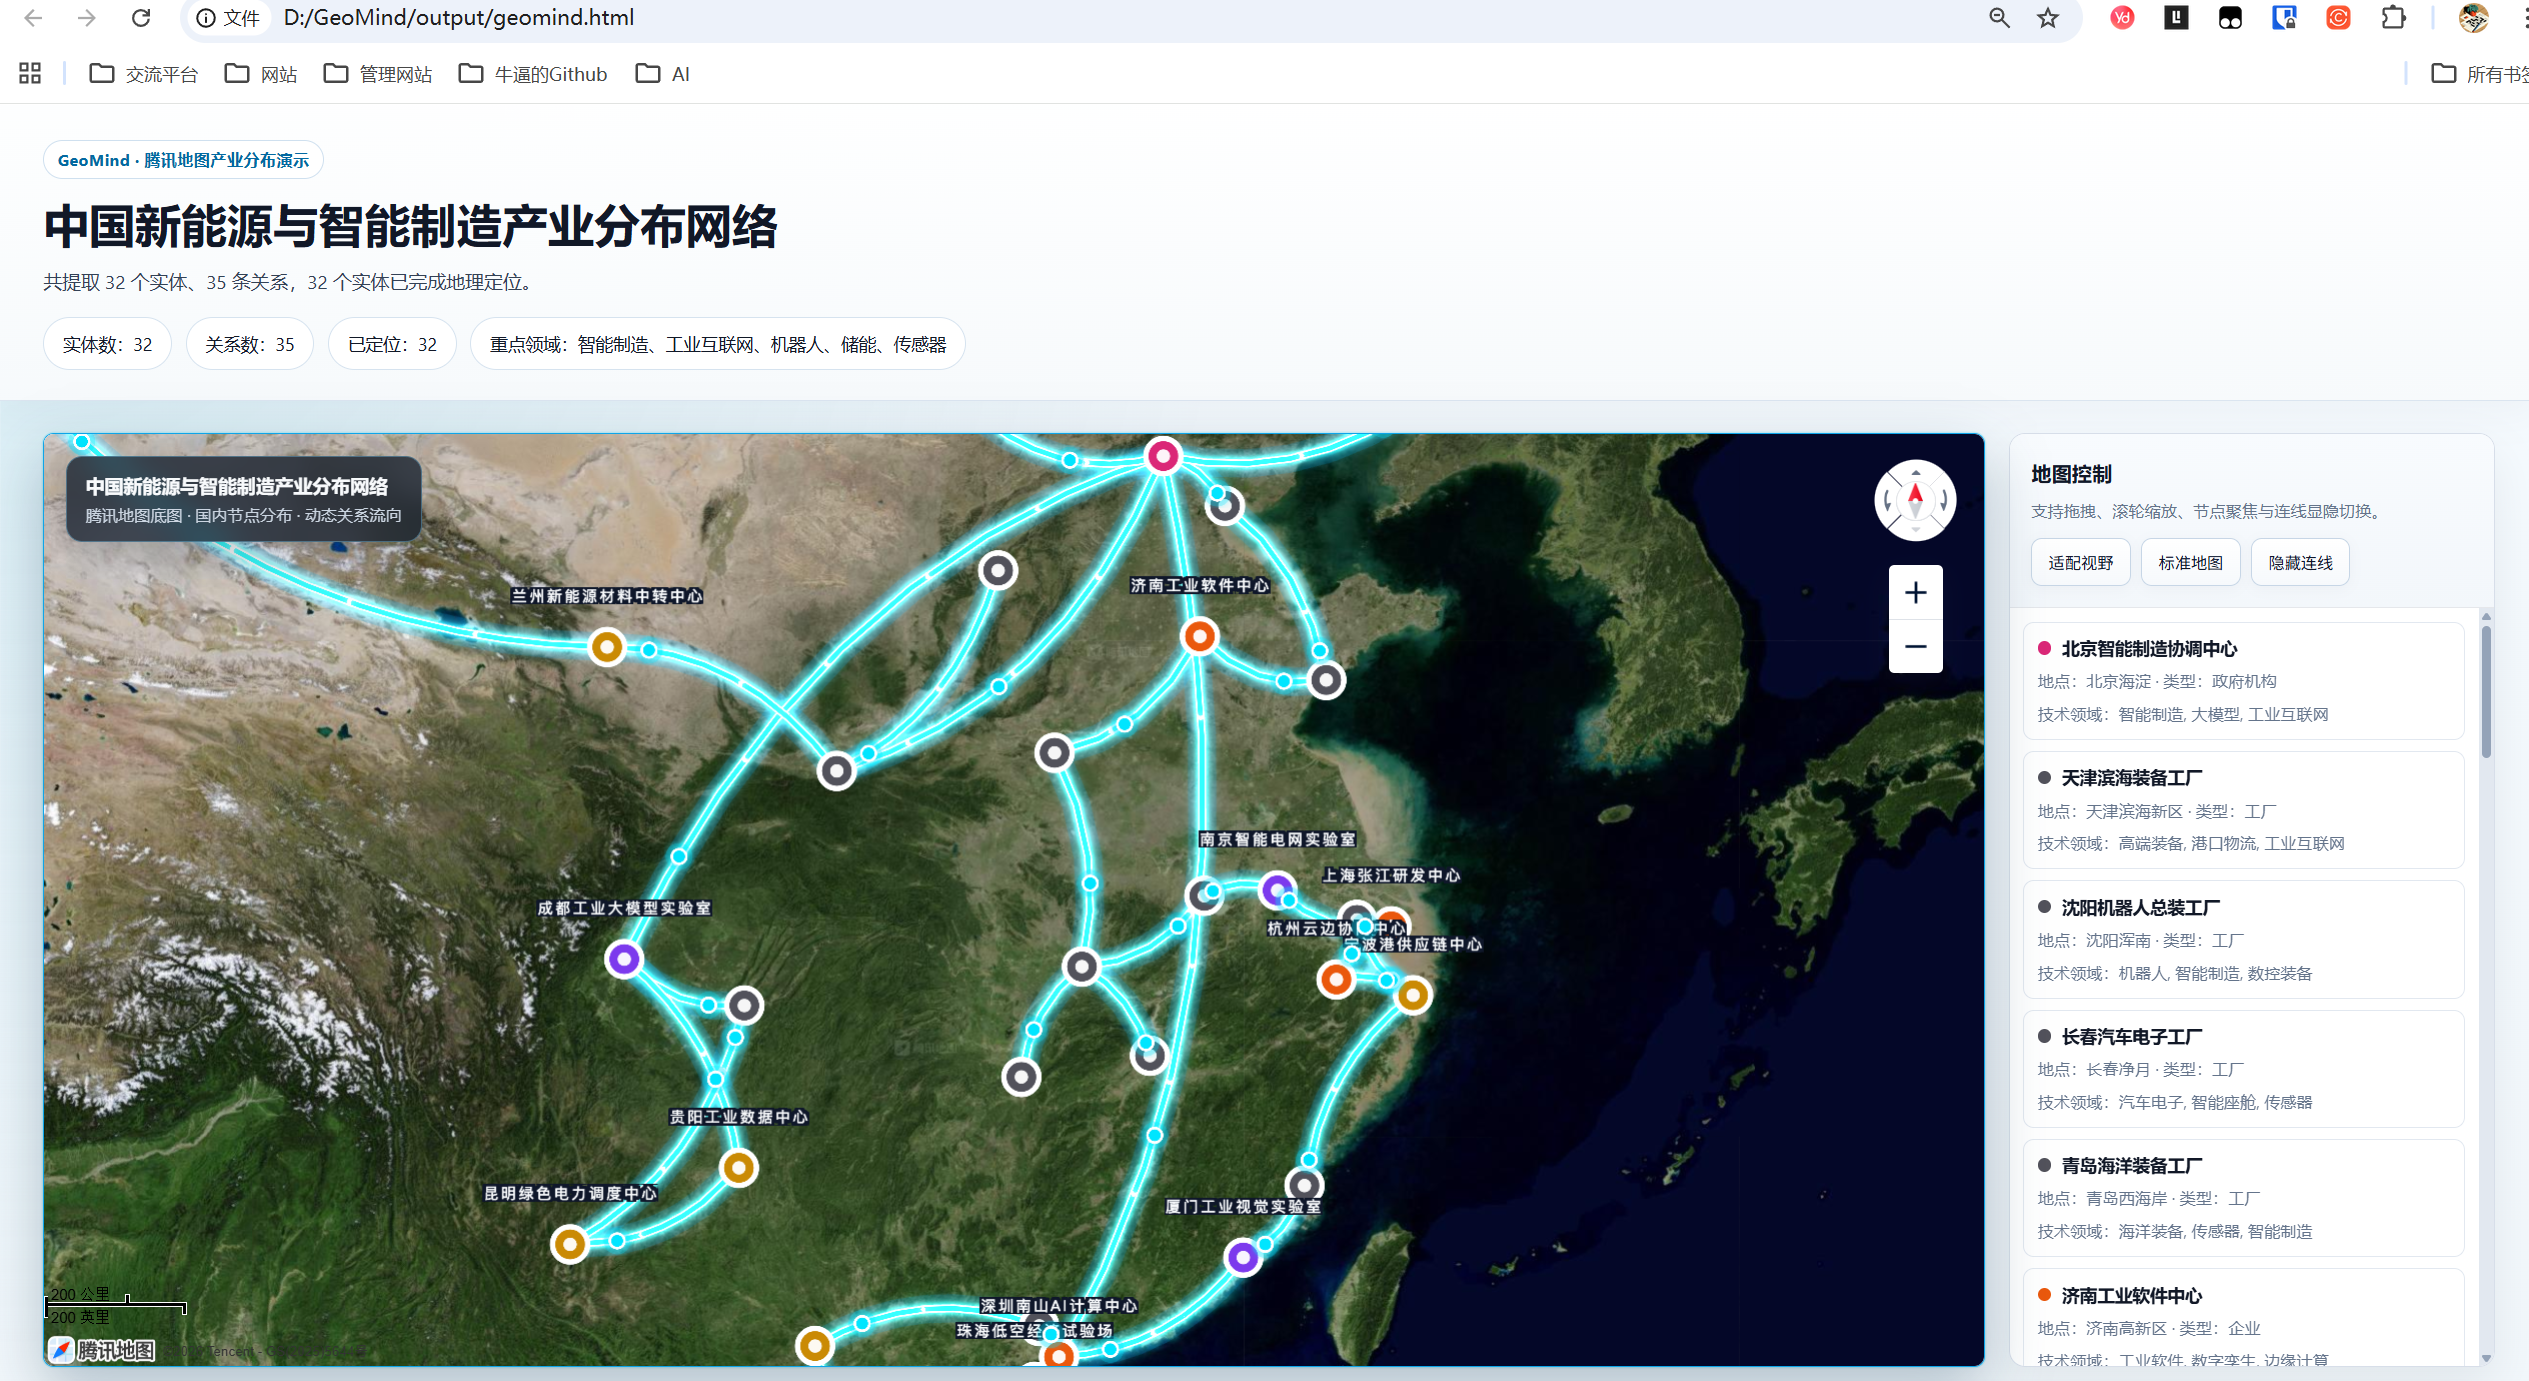Select the purple marker under 厦门工业视觉实验室
This screenshot has height=1381, width=2529.
pos(1243,1257)
